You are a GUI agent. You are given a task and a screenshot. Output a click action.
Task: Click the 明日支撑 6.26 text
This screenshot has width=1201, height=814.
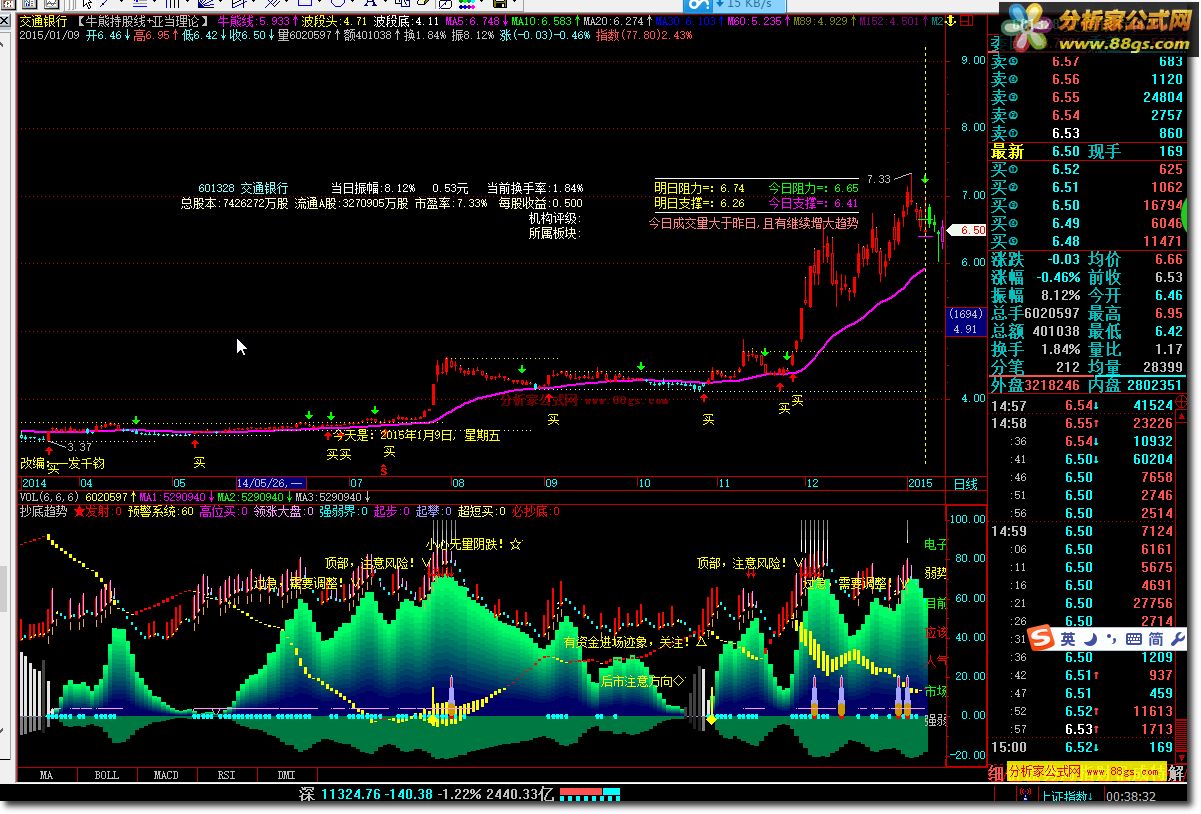[700, 204]
